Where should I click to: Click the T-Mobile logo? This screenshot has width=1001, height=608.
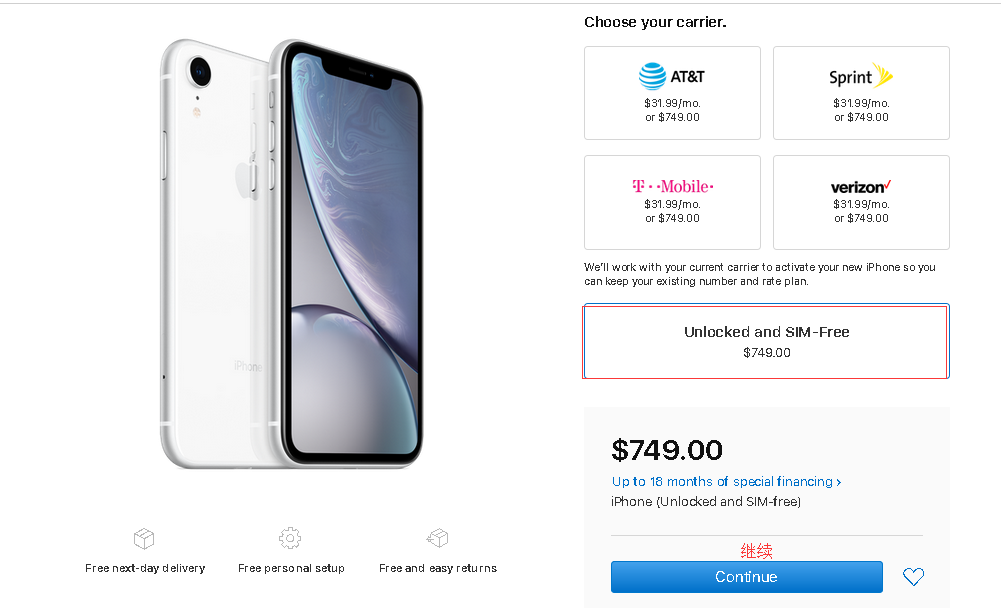(672, 186)
